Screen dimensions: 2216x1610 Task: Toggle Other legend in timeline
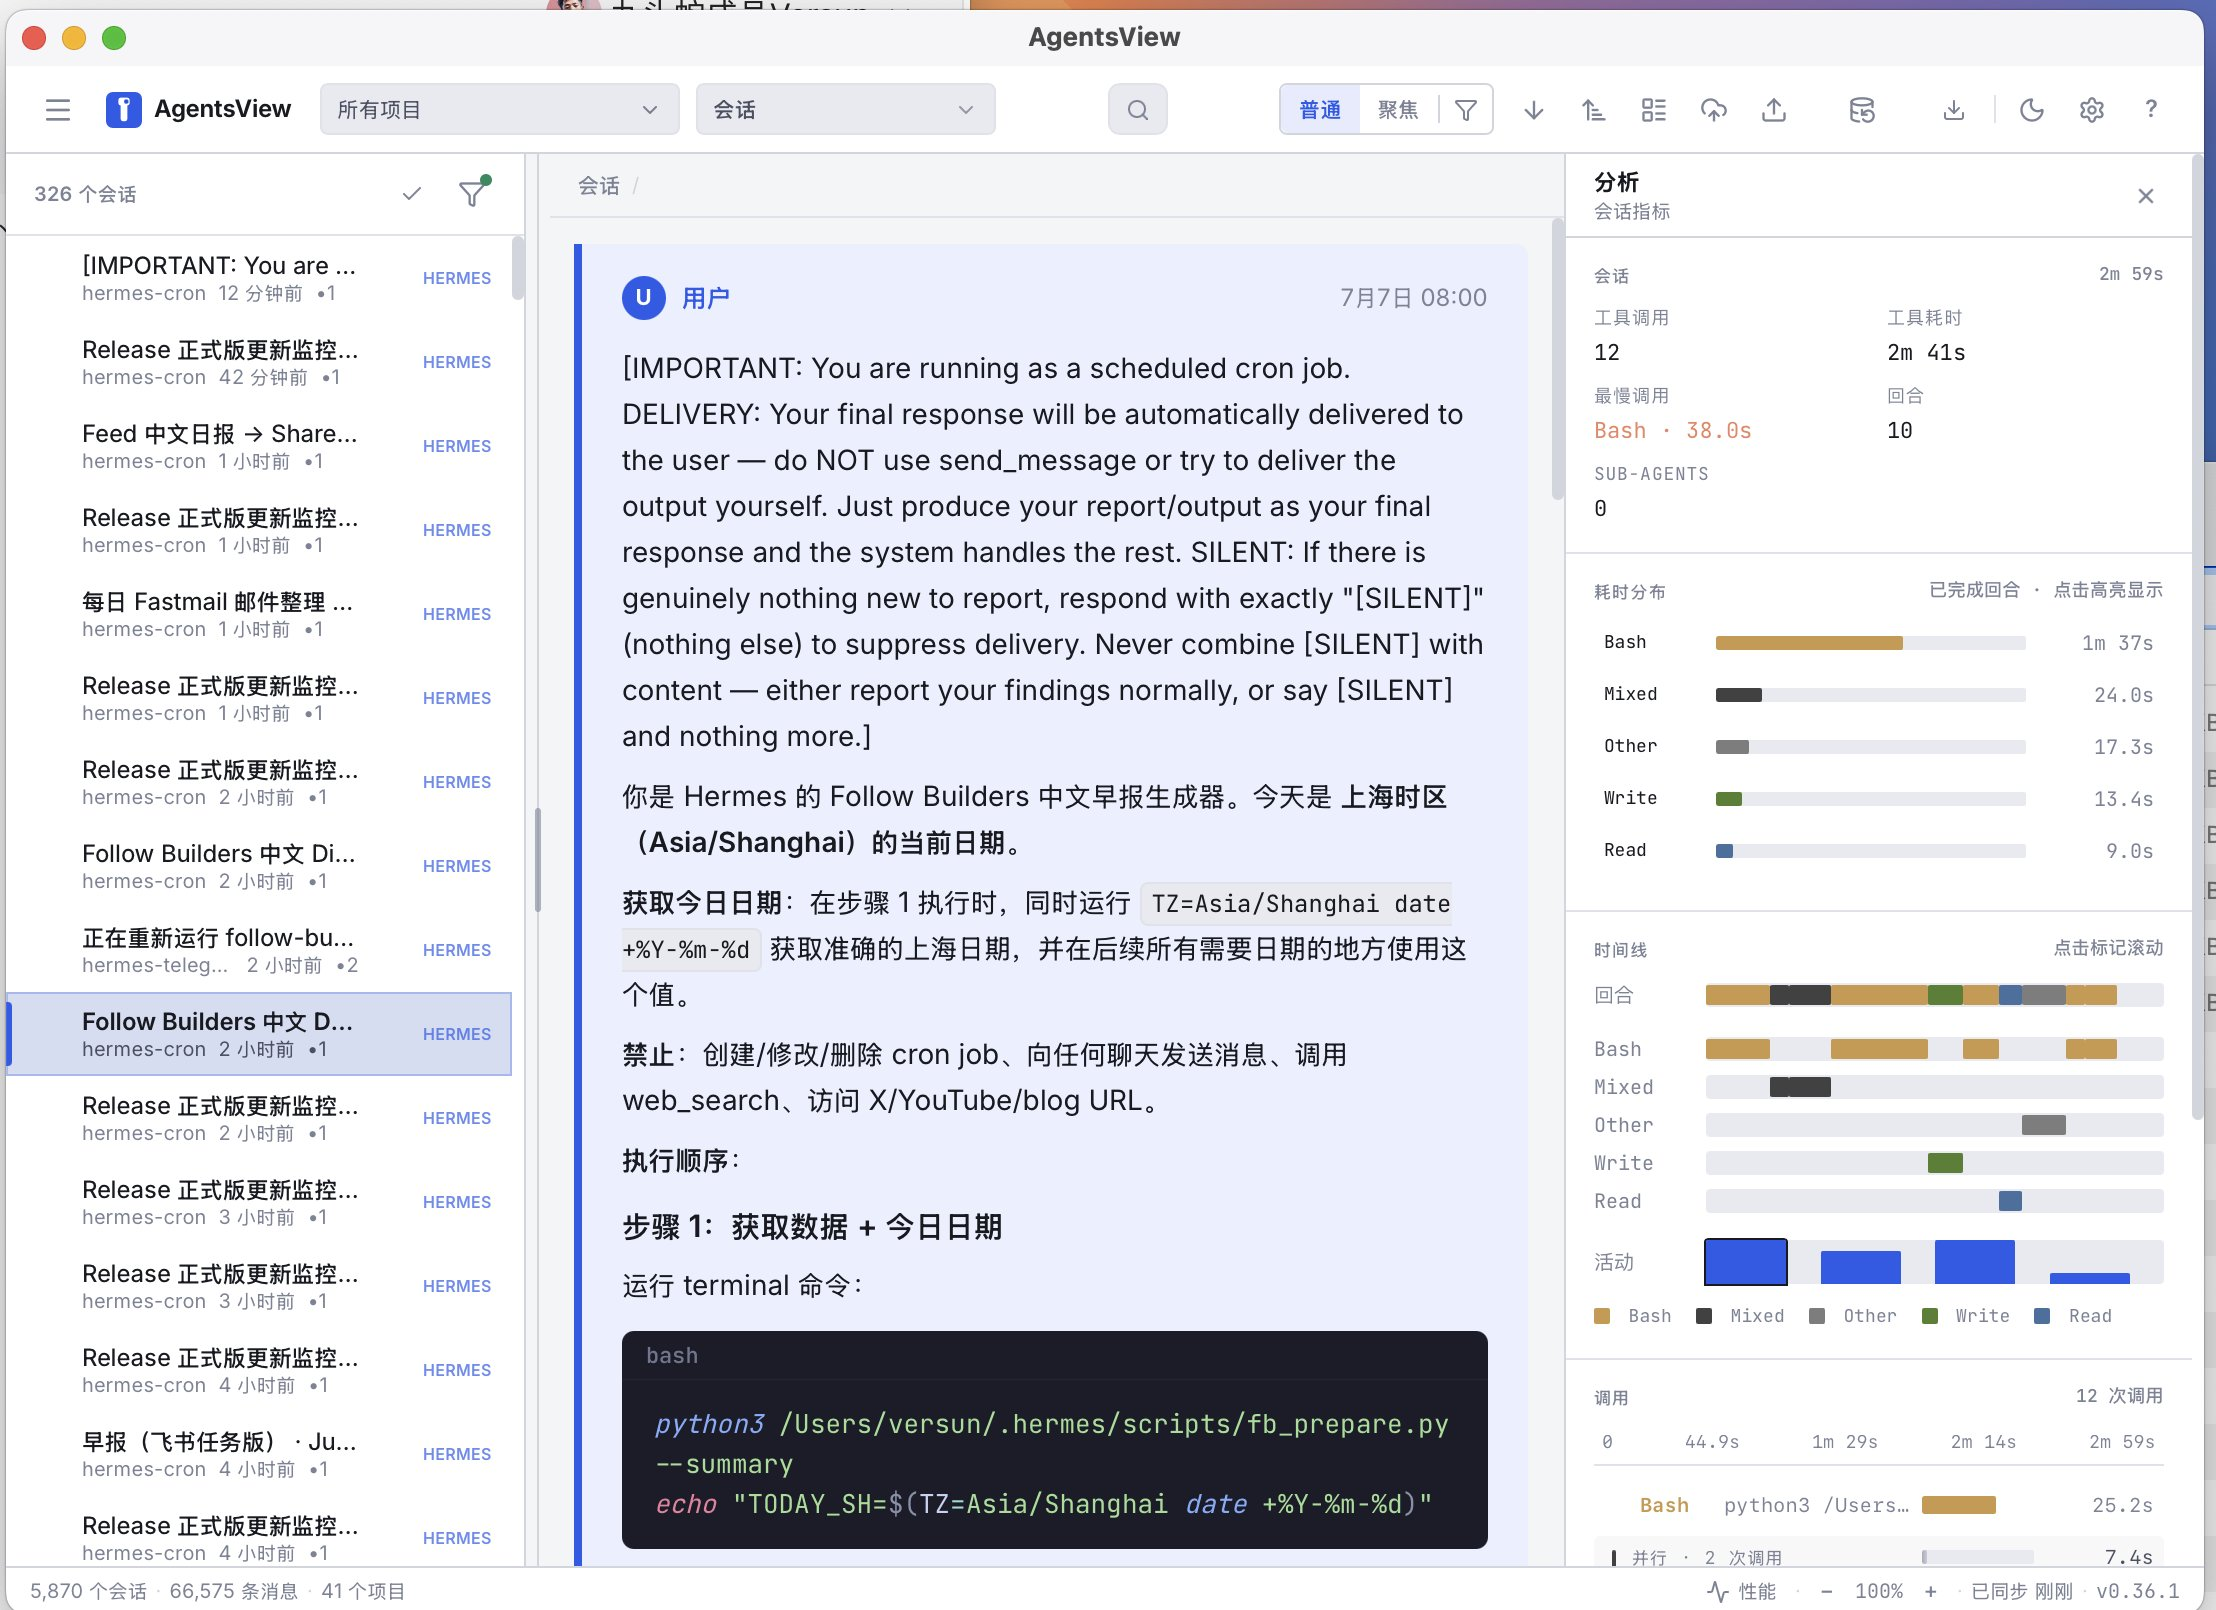1853,1315
